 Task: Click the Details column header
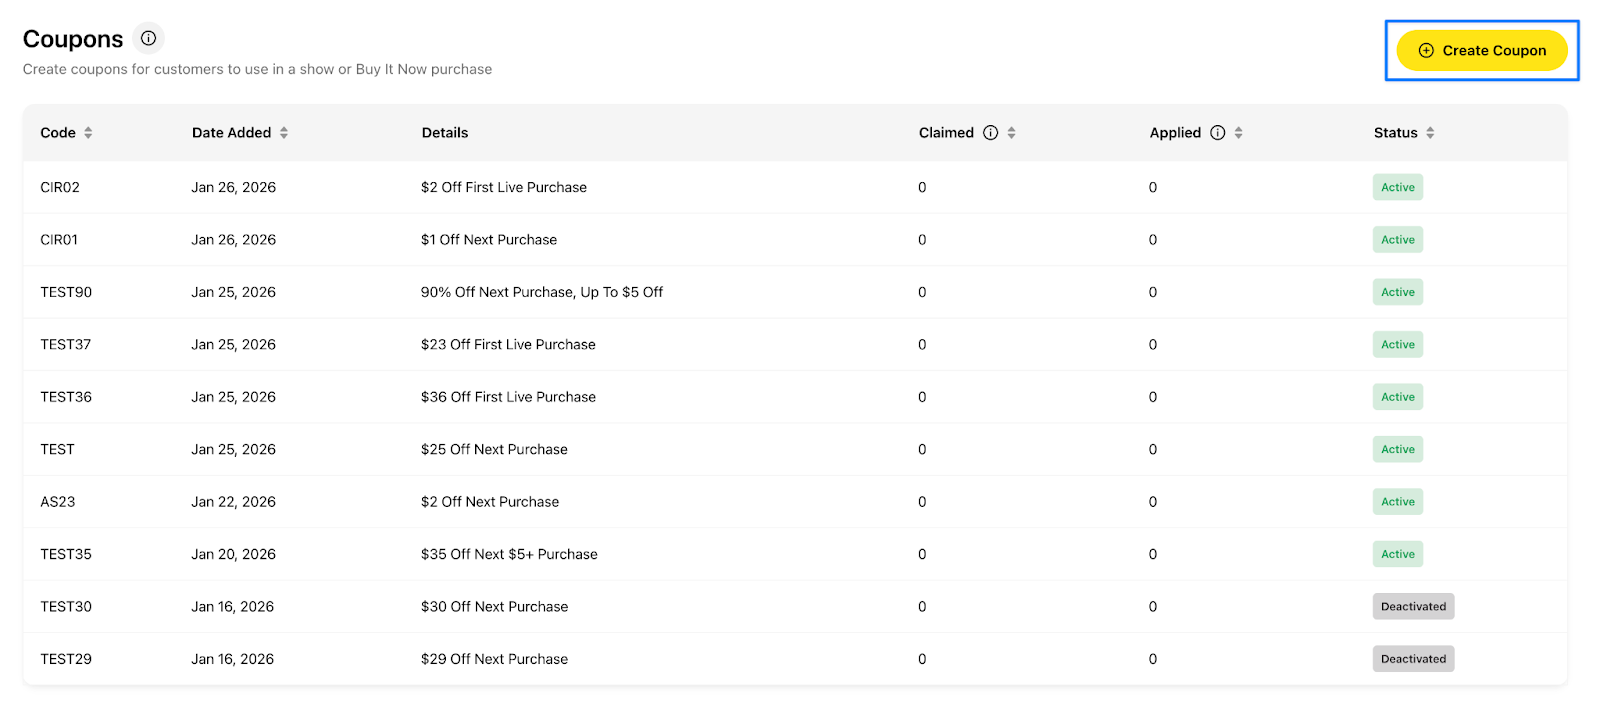445,133
